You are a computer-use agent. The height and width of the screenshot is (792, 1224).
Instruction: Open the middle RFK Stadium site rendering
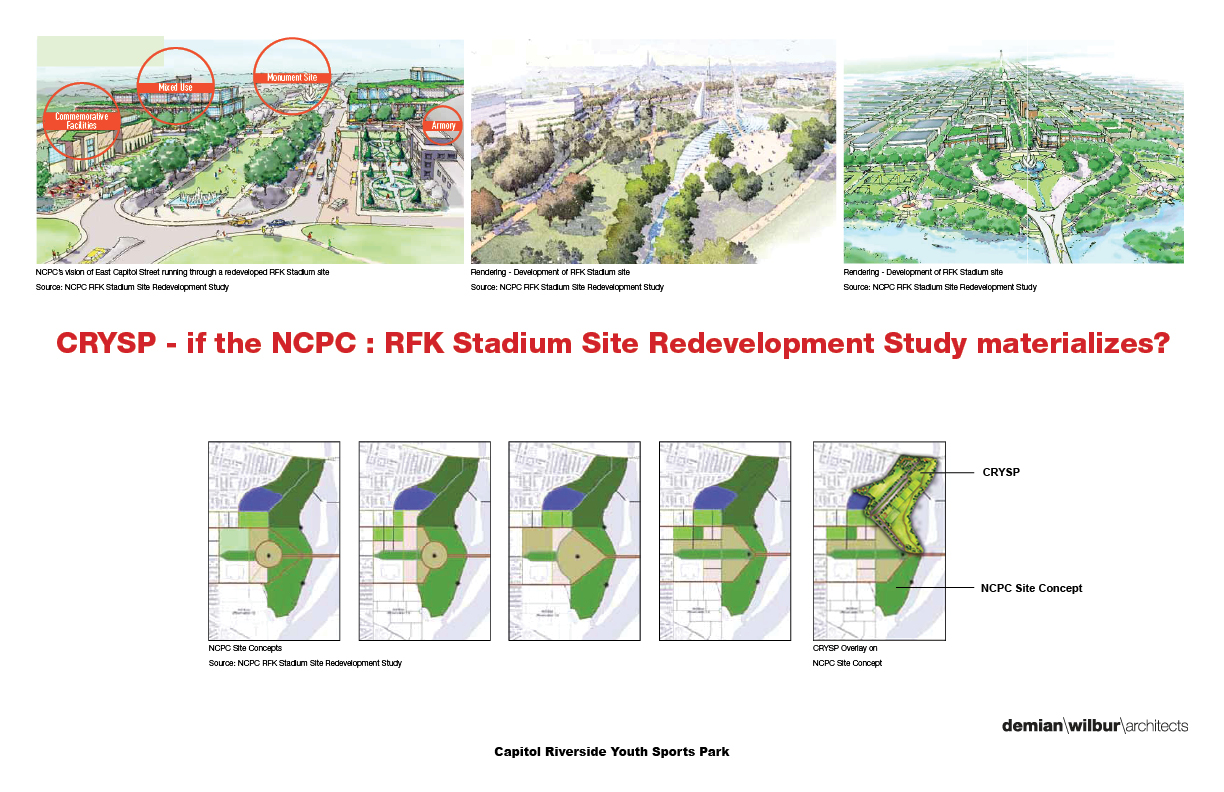click(653, 151)
